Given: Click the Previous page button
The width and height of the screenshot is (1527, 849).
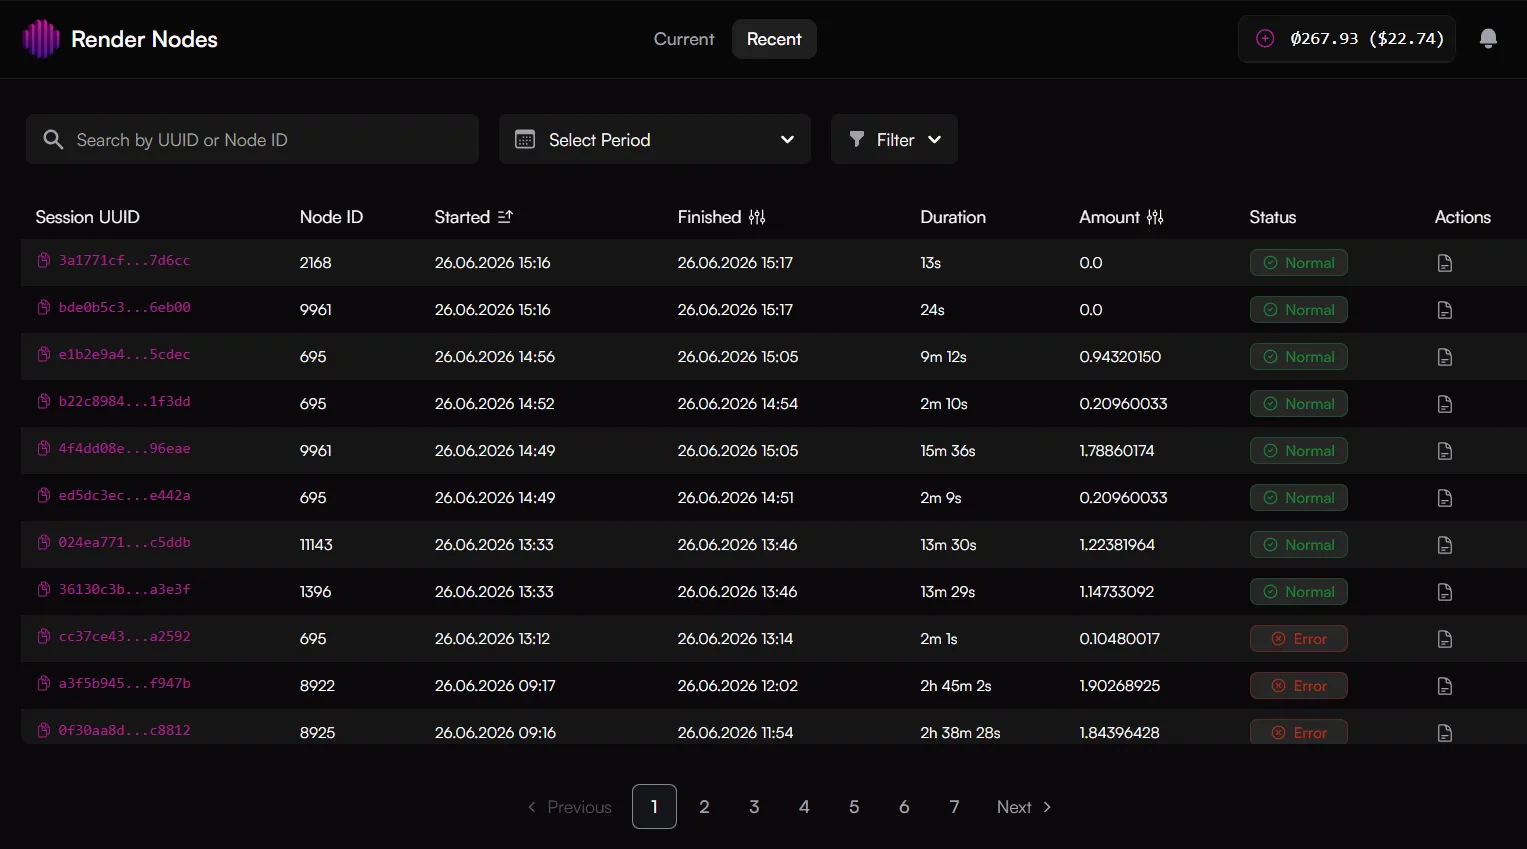Looking at the screenshot, I should 570,807.
